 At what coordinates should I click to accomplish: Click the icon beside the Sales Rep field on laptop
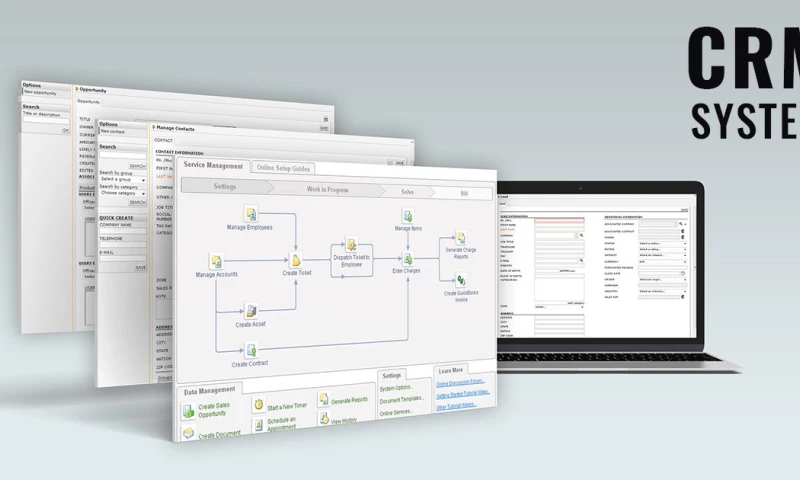coord(683,297)
